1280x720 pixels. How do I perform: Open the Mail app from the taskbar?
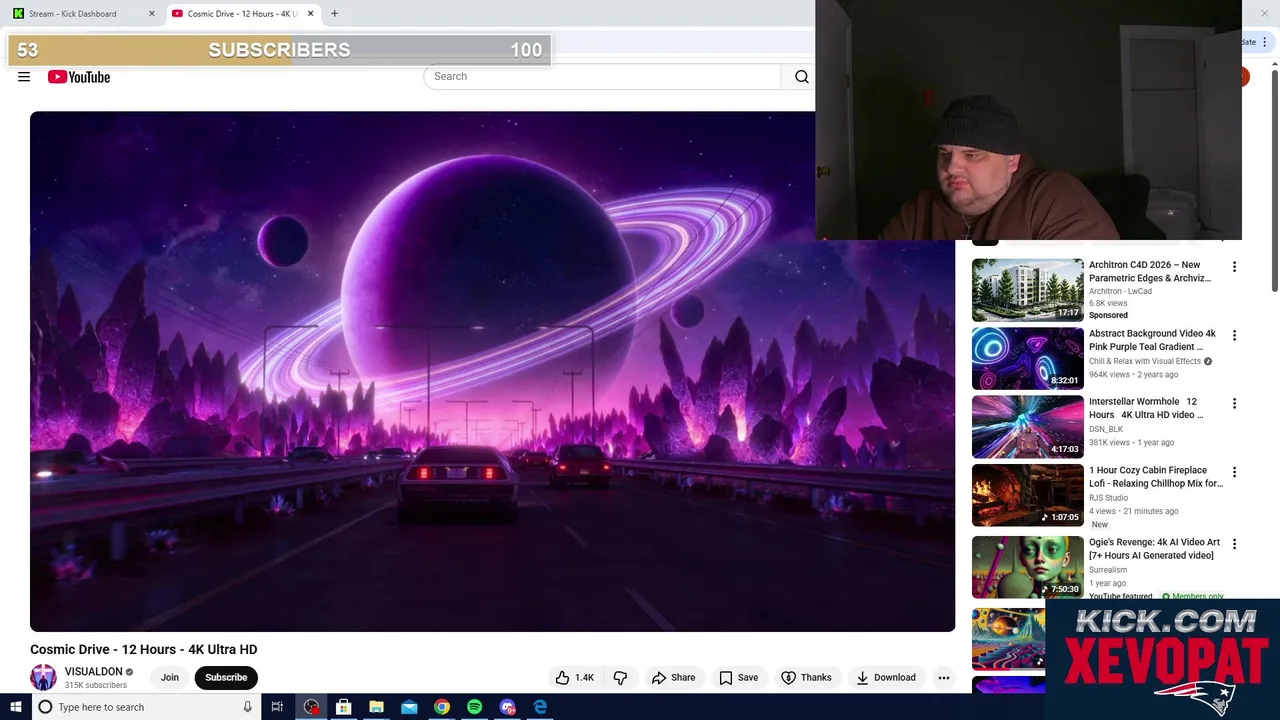(409, 707)
